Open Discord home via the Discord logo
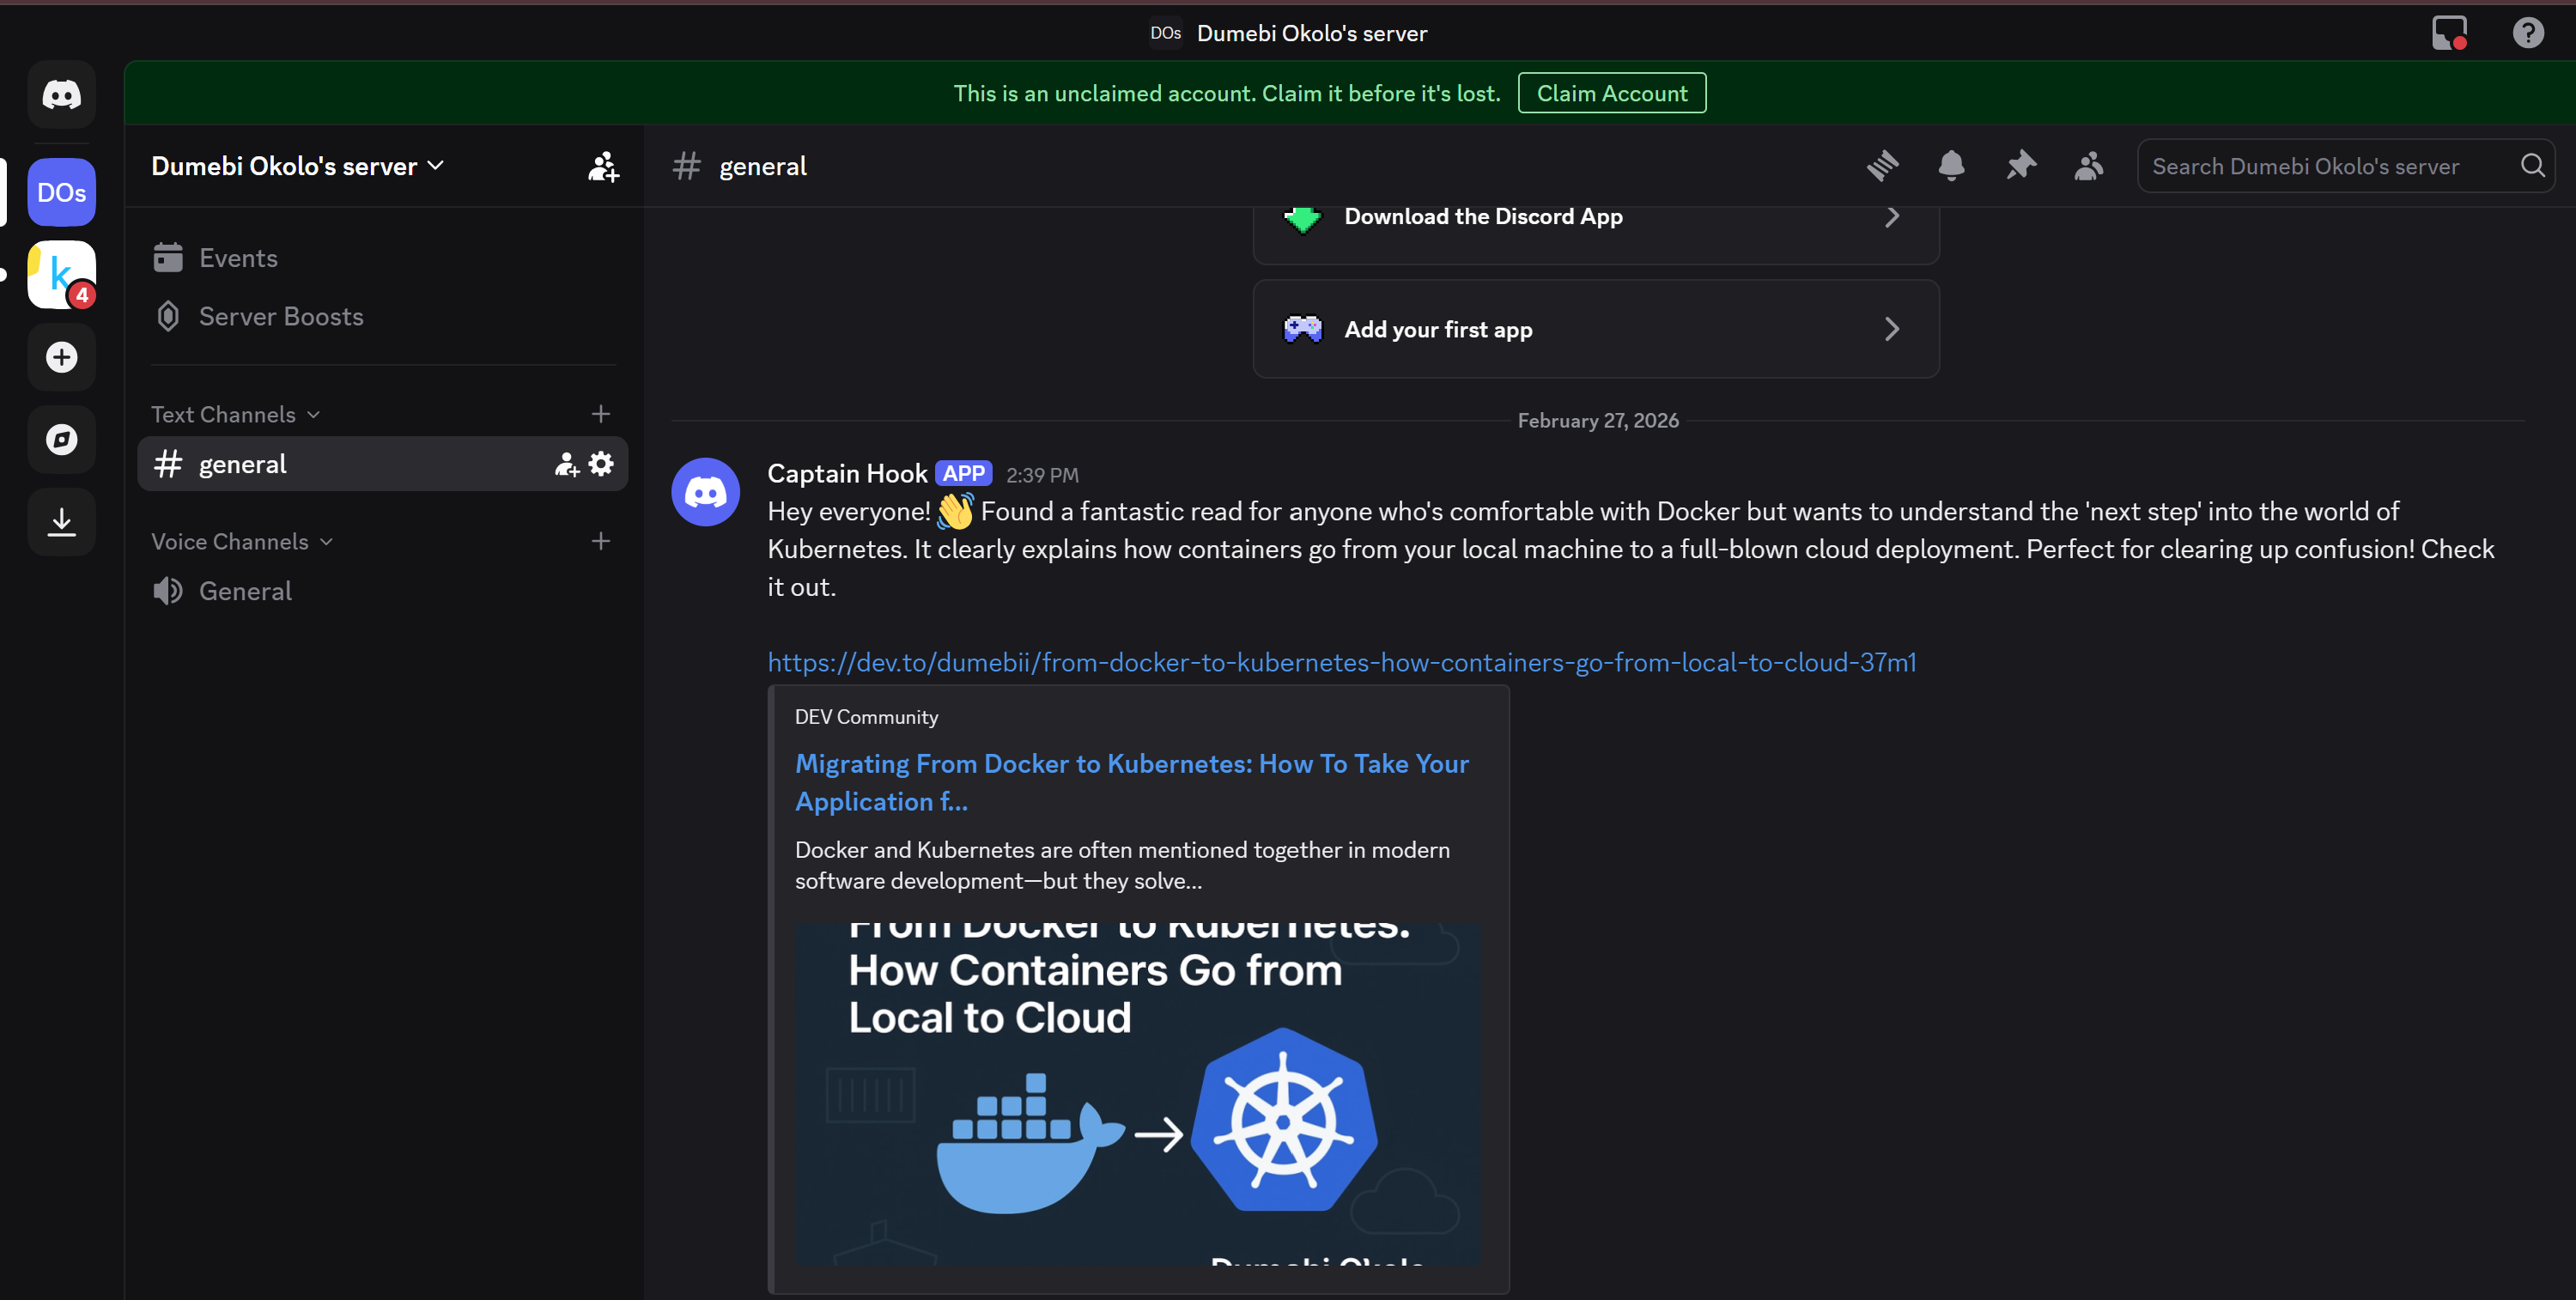The image size is (2576, 1300). 61,95
